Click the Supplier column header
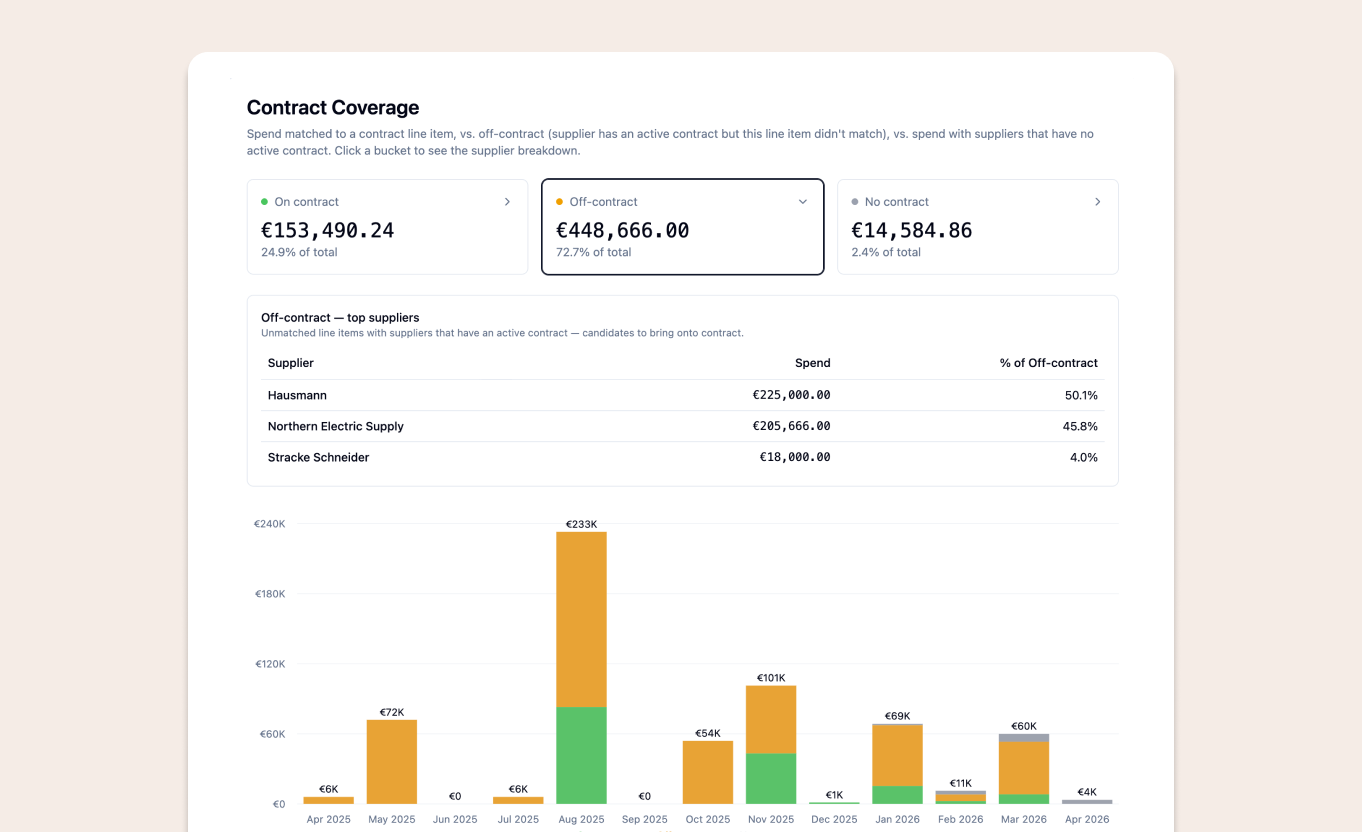The width and height of the screenshot is (1362, 832). coord(290,362)
